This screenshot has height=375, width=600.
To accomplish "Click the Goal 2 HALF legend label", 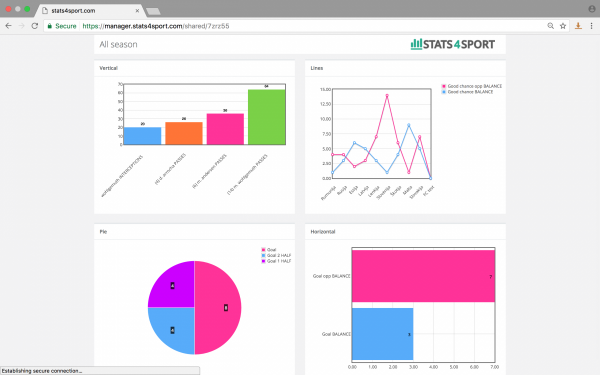I will pos(279,255).
